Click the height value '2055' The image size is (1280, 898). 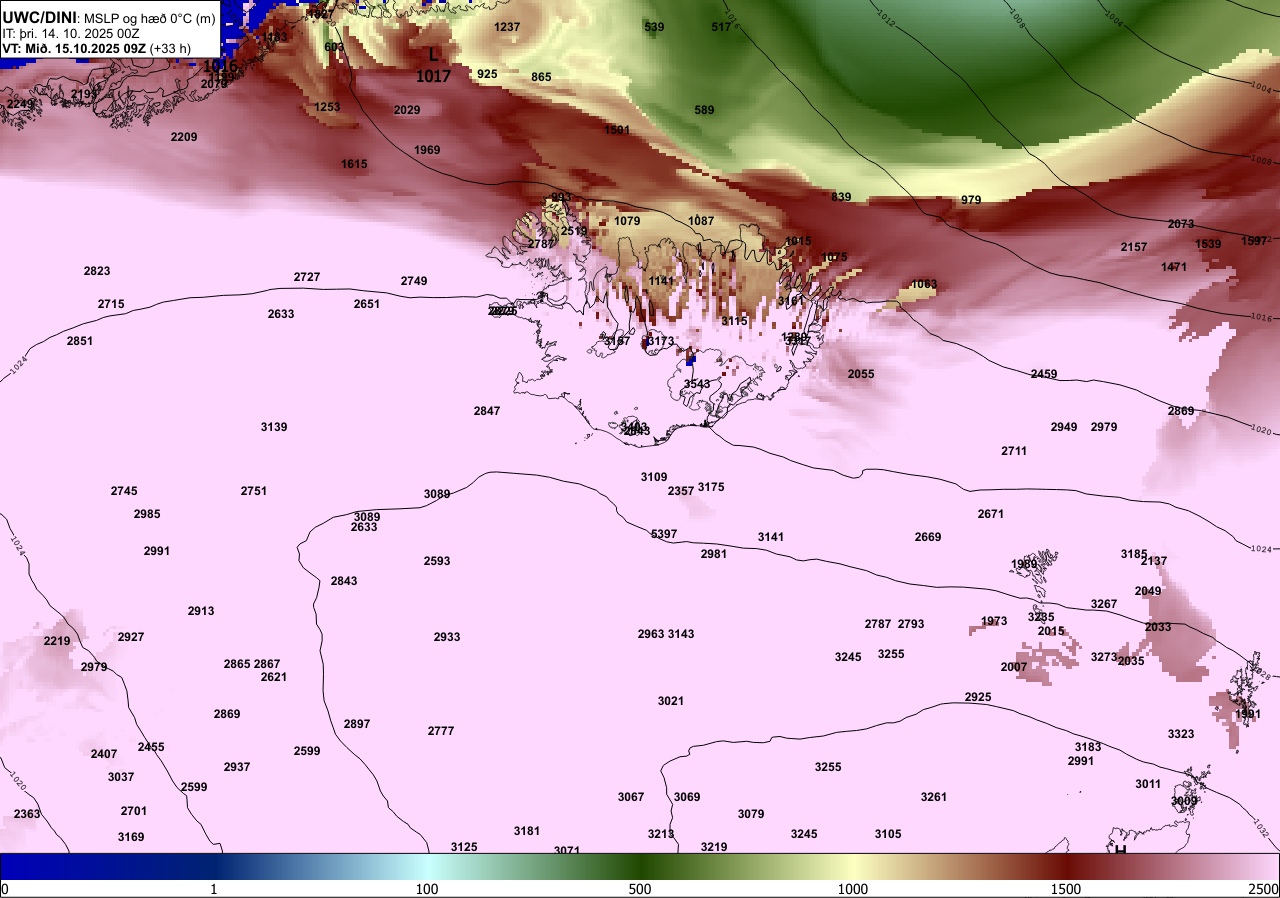[x=861, y=374]
